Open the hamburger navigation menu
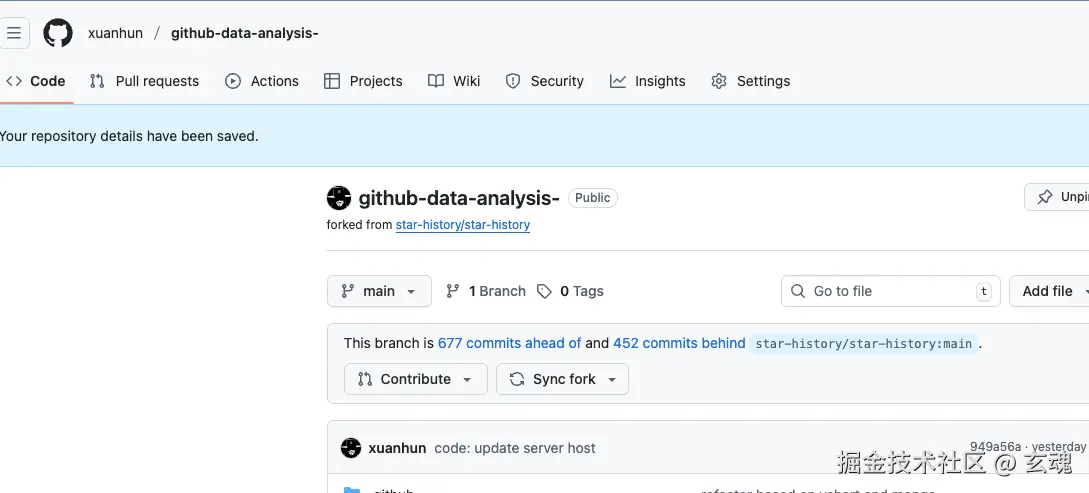Viewport: 1089px width, 493px height. pyautogui.click(x=14, y=33)
